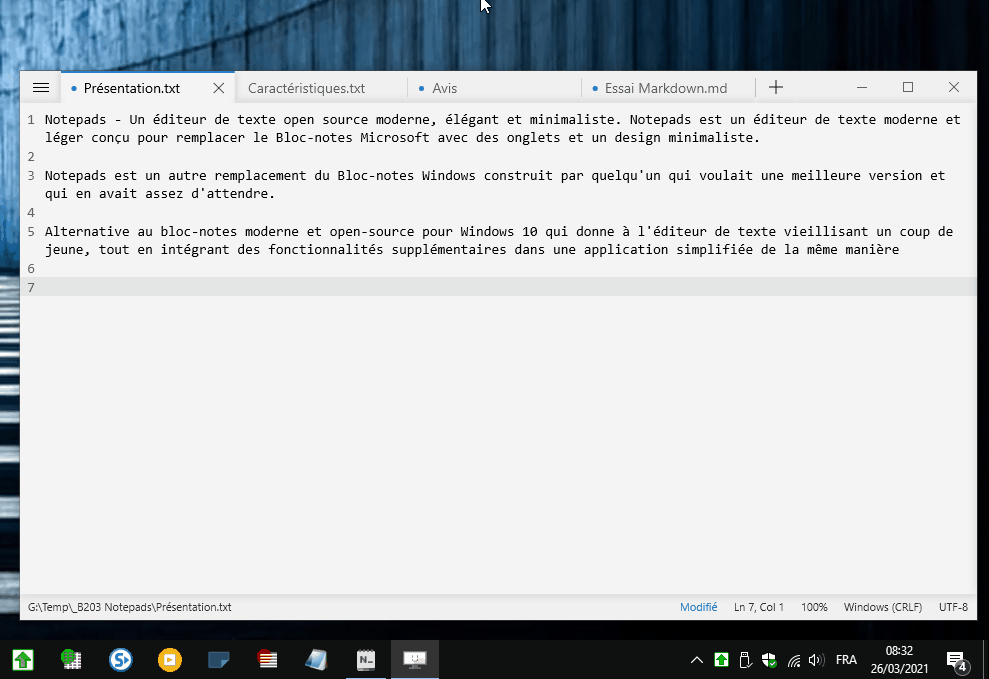Click line number 5 in the gutter
Viewport: 989px width, 679px height.
(31, 232)
